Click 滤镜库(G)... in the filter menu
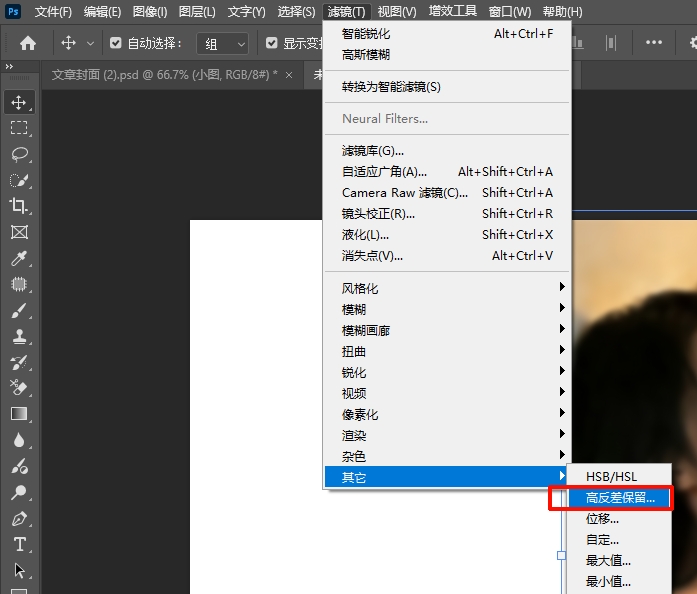The image size is (697, 594). click(373, 150)
